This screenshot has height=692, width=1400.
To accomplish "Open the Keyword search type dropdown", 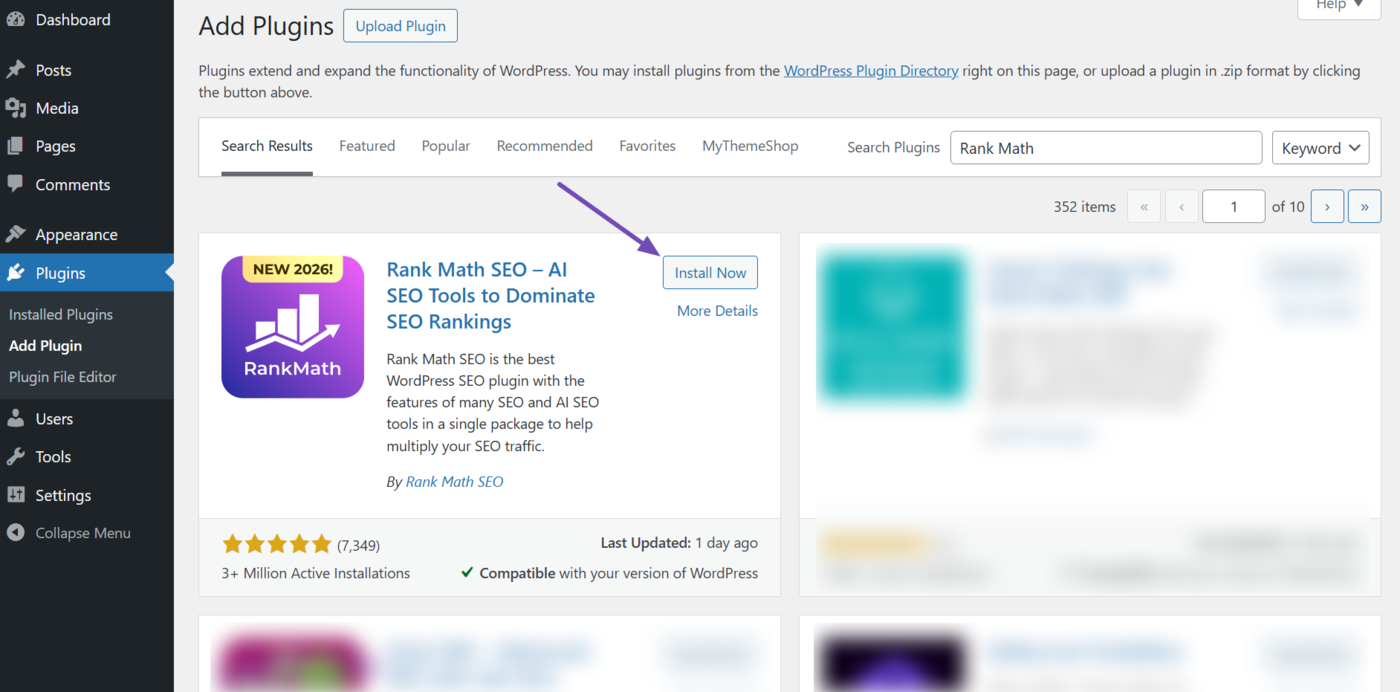I will [1320, 148].
